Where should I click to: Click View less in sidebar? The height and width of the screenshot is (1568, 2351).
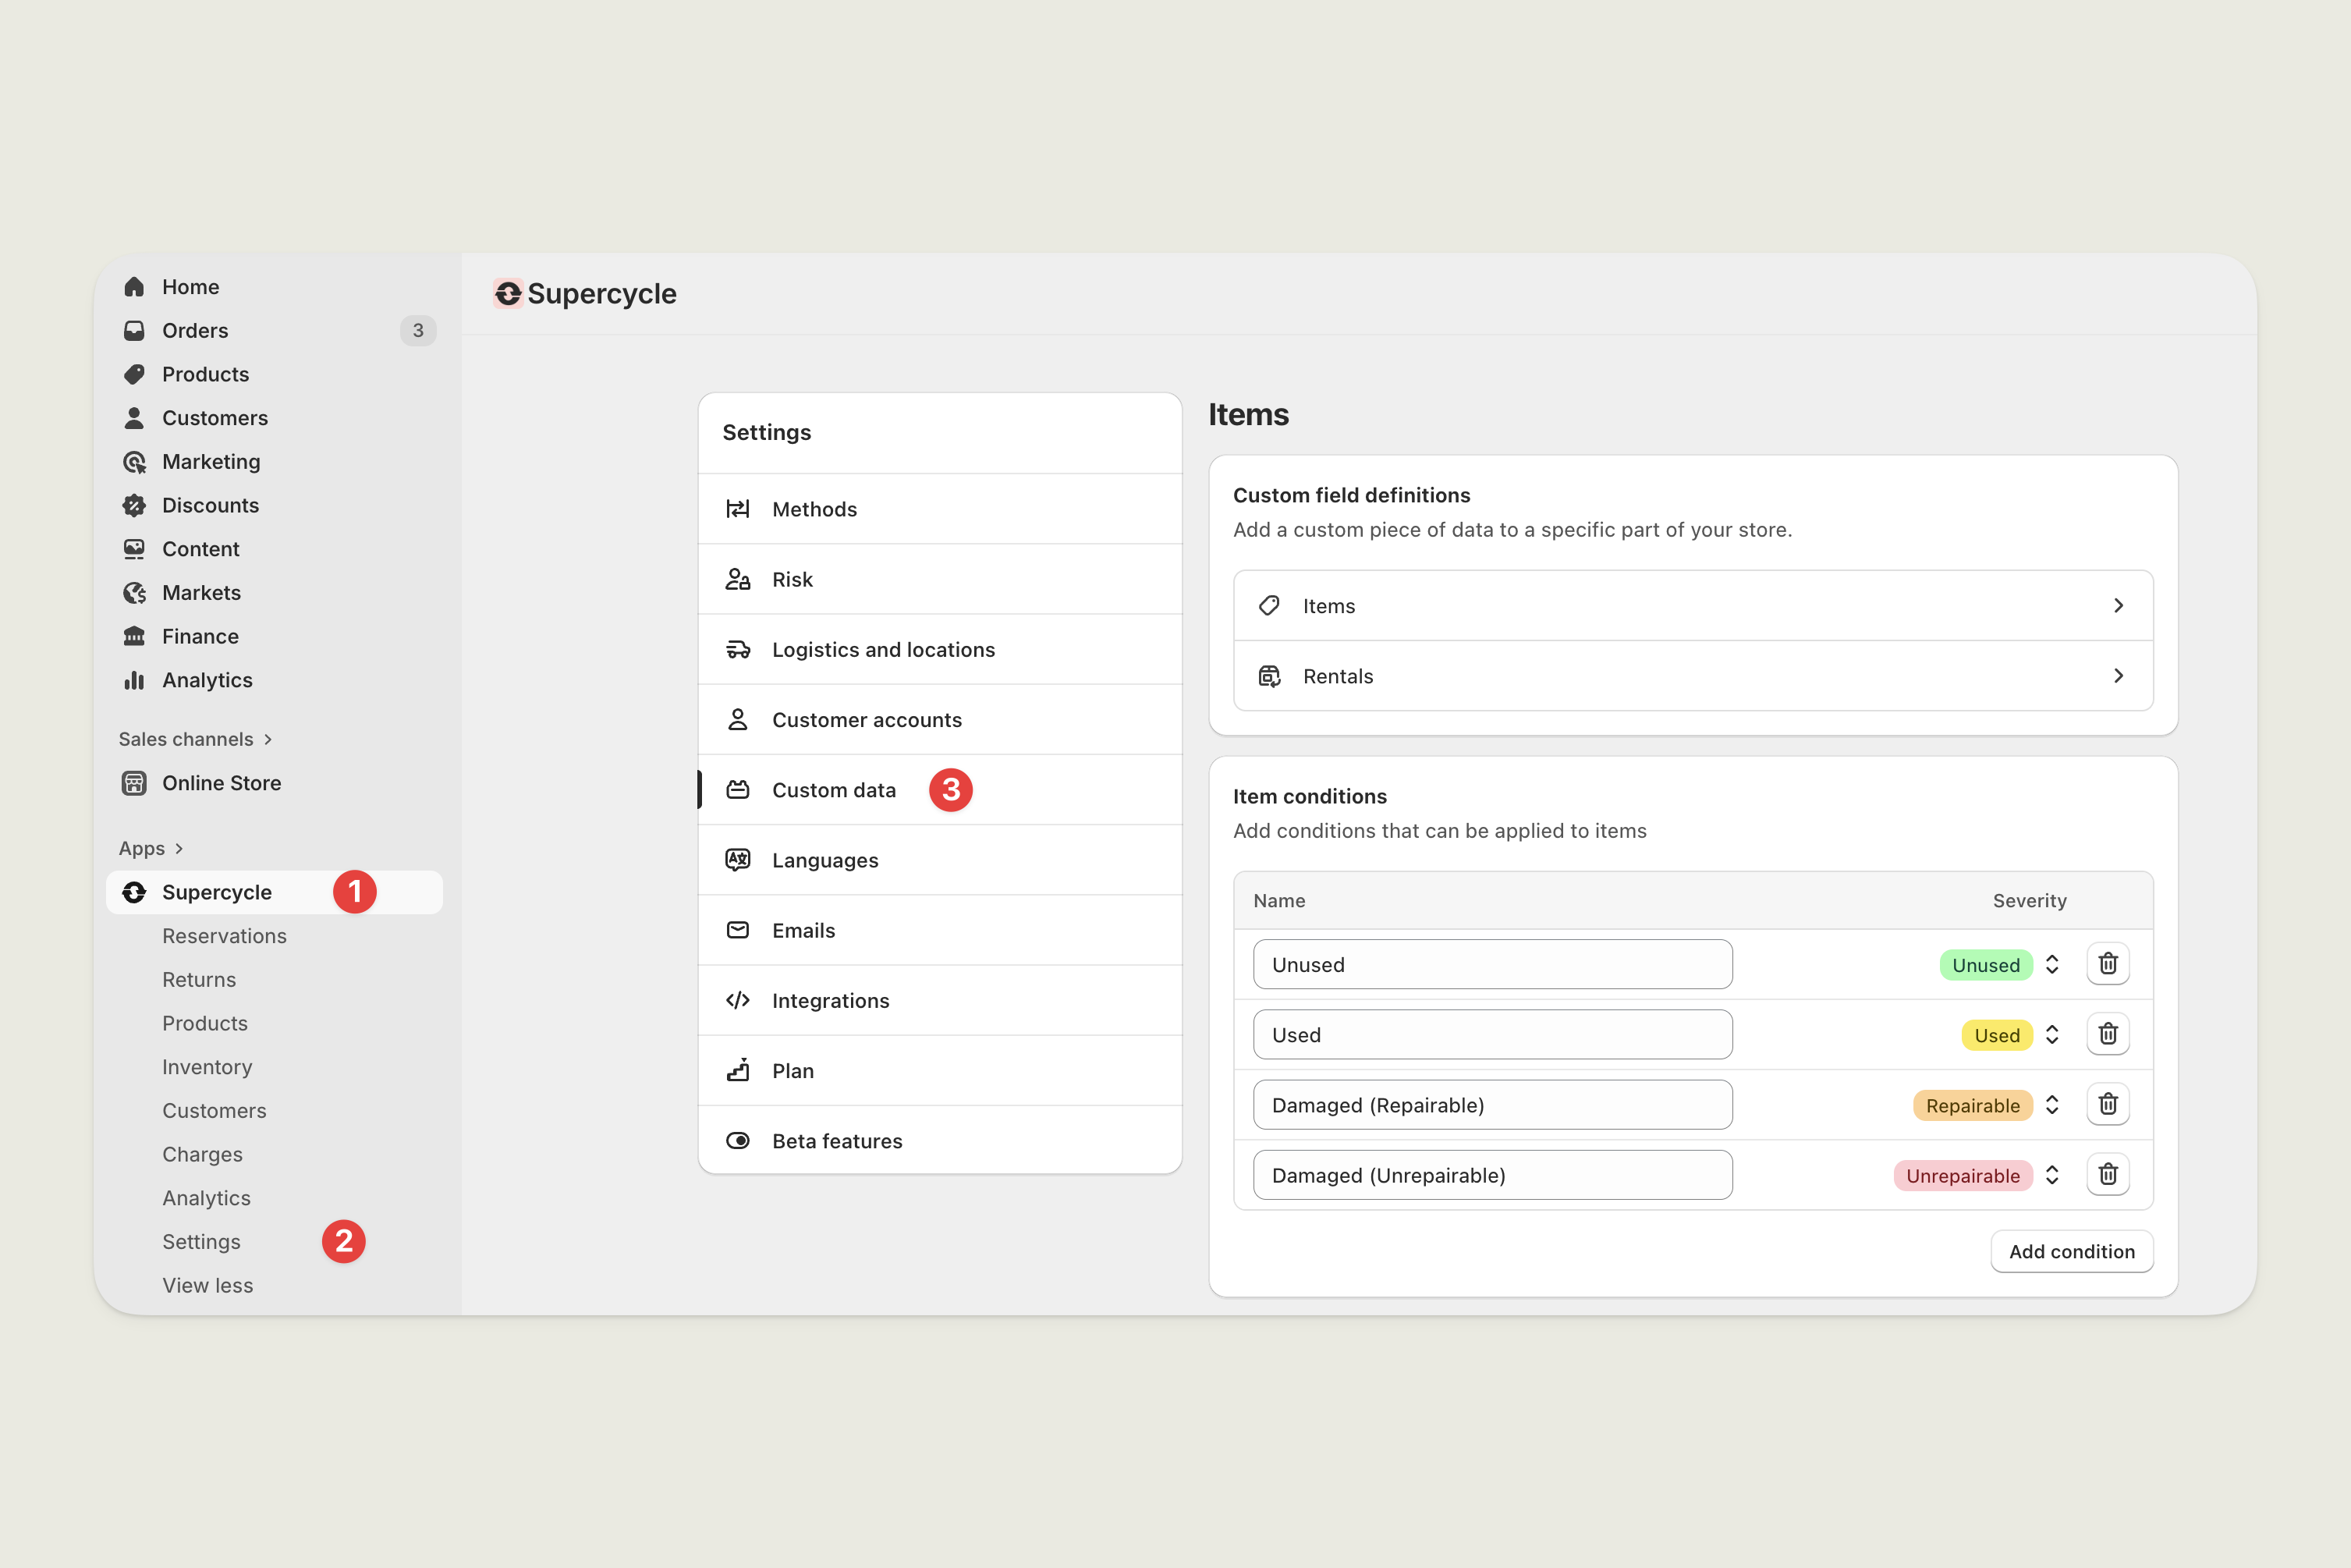click(207, 1285)
